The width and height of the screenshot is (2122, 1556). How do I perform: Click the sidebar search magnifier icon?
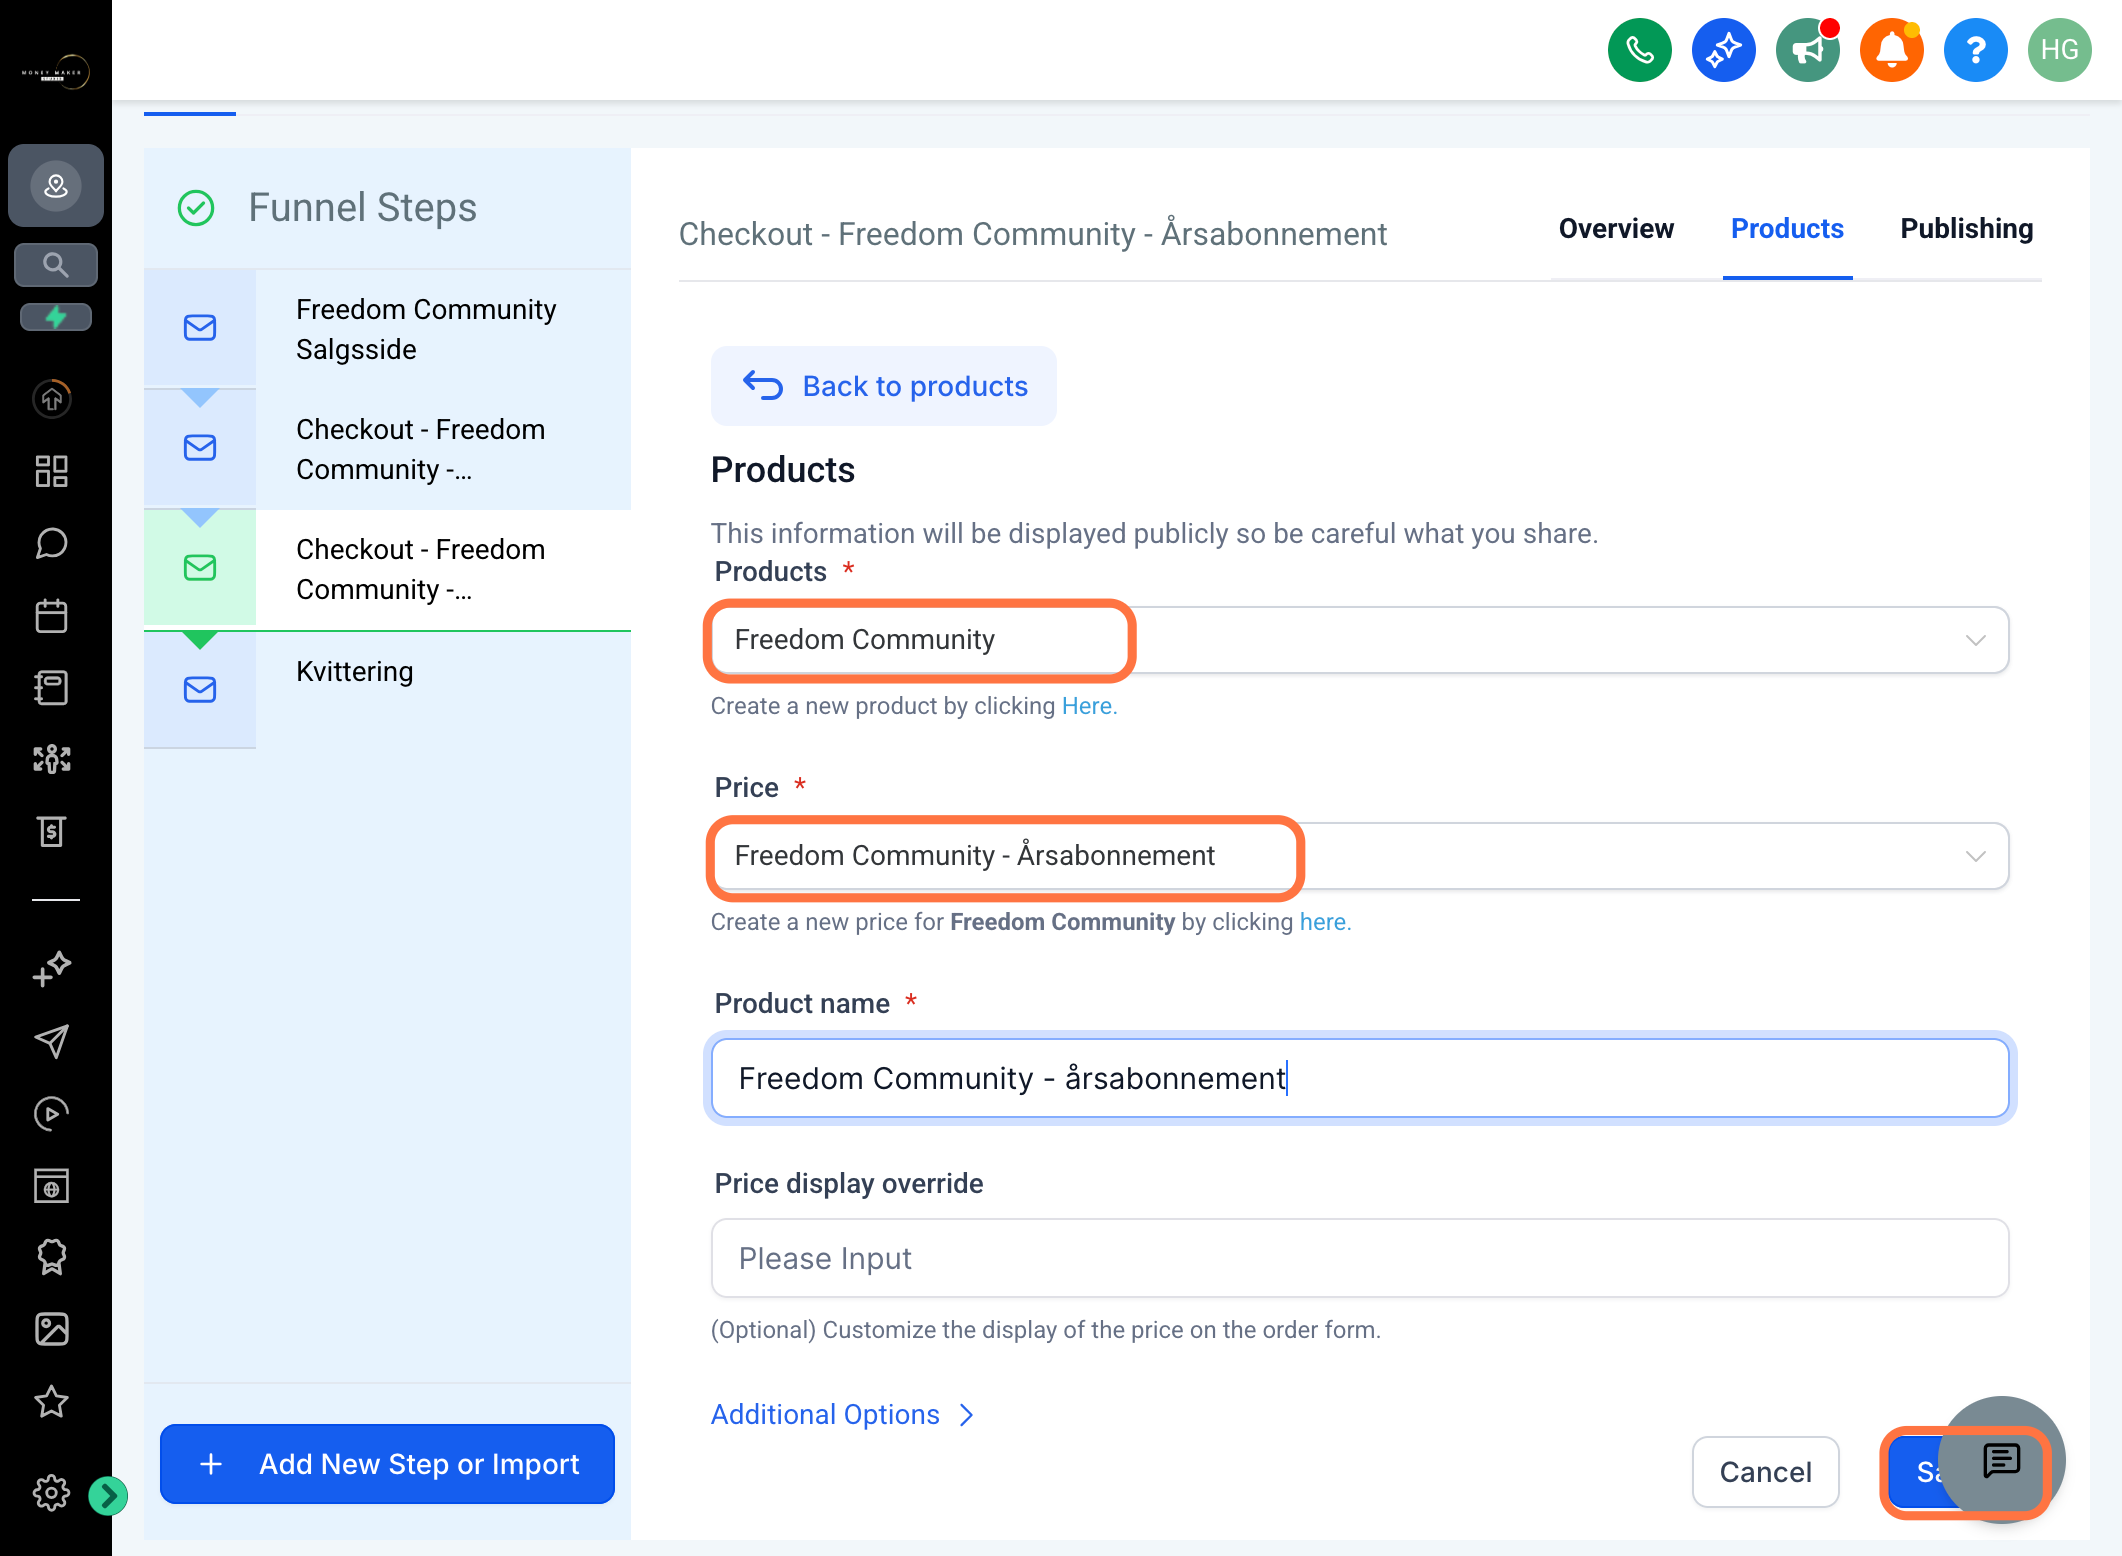pyautogui.click(x=56, y=265)
